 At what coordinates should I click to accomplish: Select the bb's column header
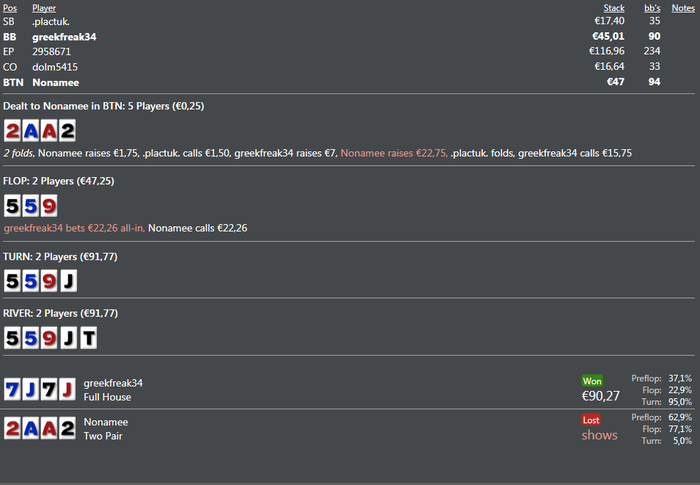pyautogui.click(x=653, y=8)
